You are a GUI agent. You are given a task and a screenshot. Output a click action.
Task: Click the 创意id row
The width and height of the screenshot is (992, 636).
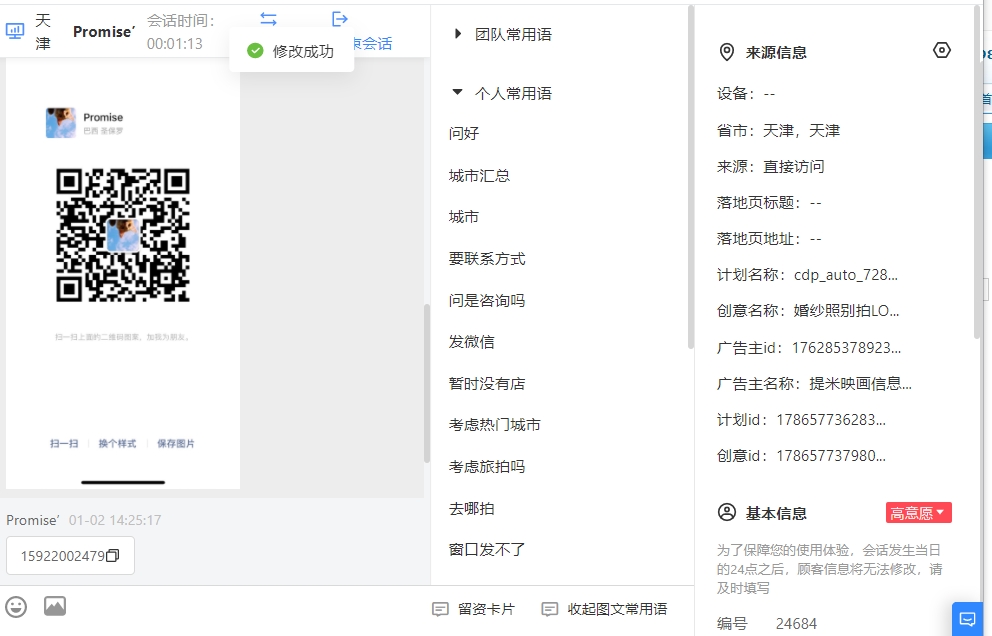801,456
